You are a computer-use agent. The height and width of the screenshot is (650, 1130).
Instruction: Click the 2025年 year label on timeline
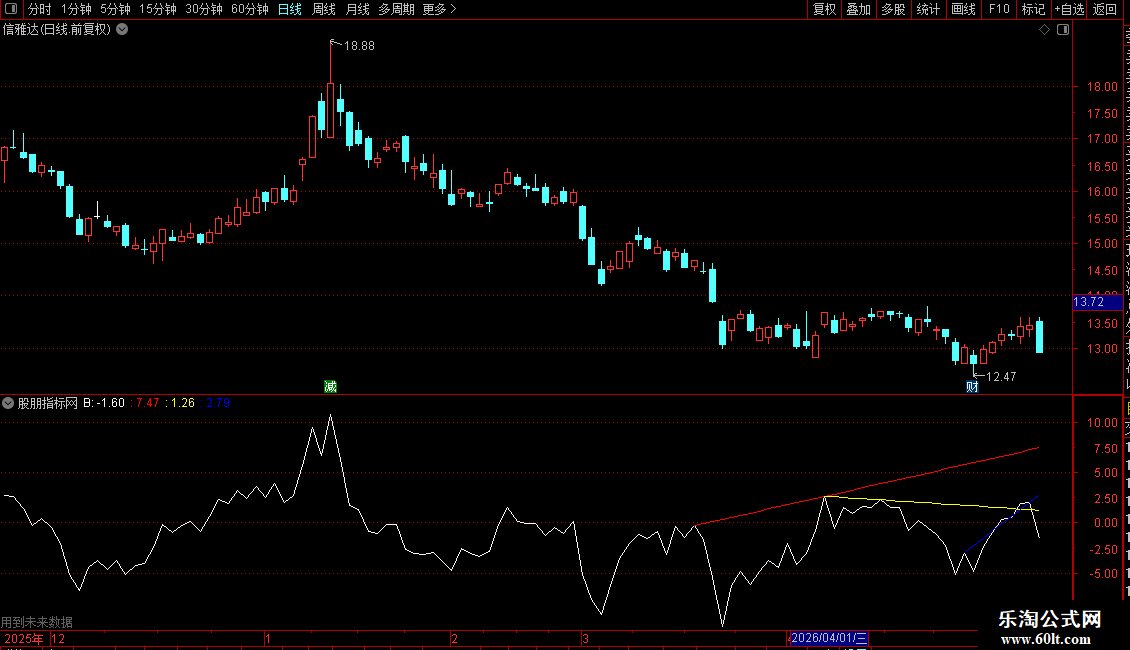24,638
